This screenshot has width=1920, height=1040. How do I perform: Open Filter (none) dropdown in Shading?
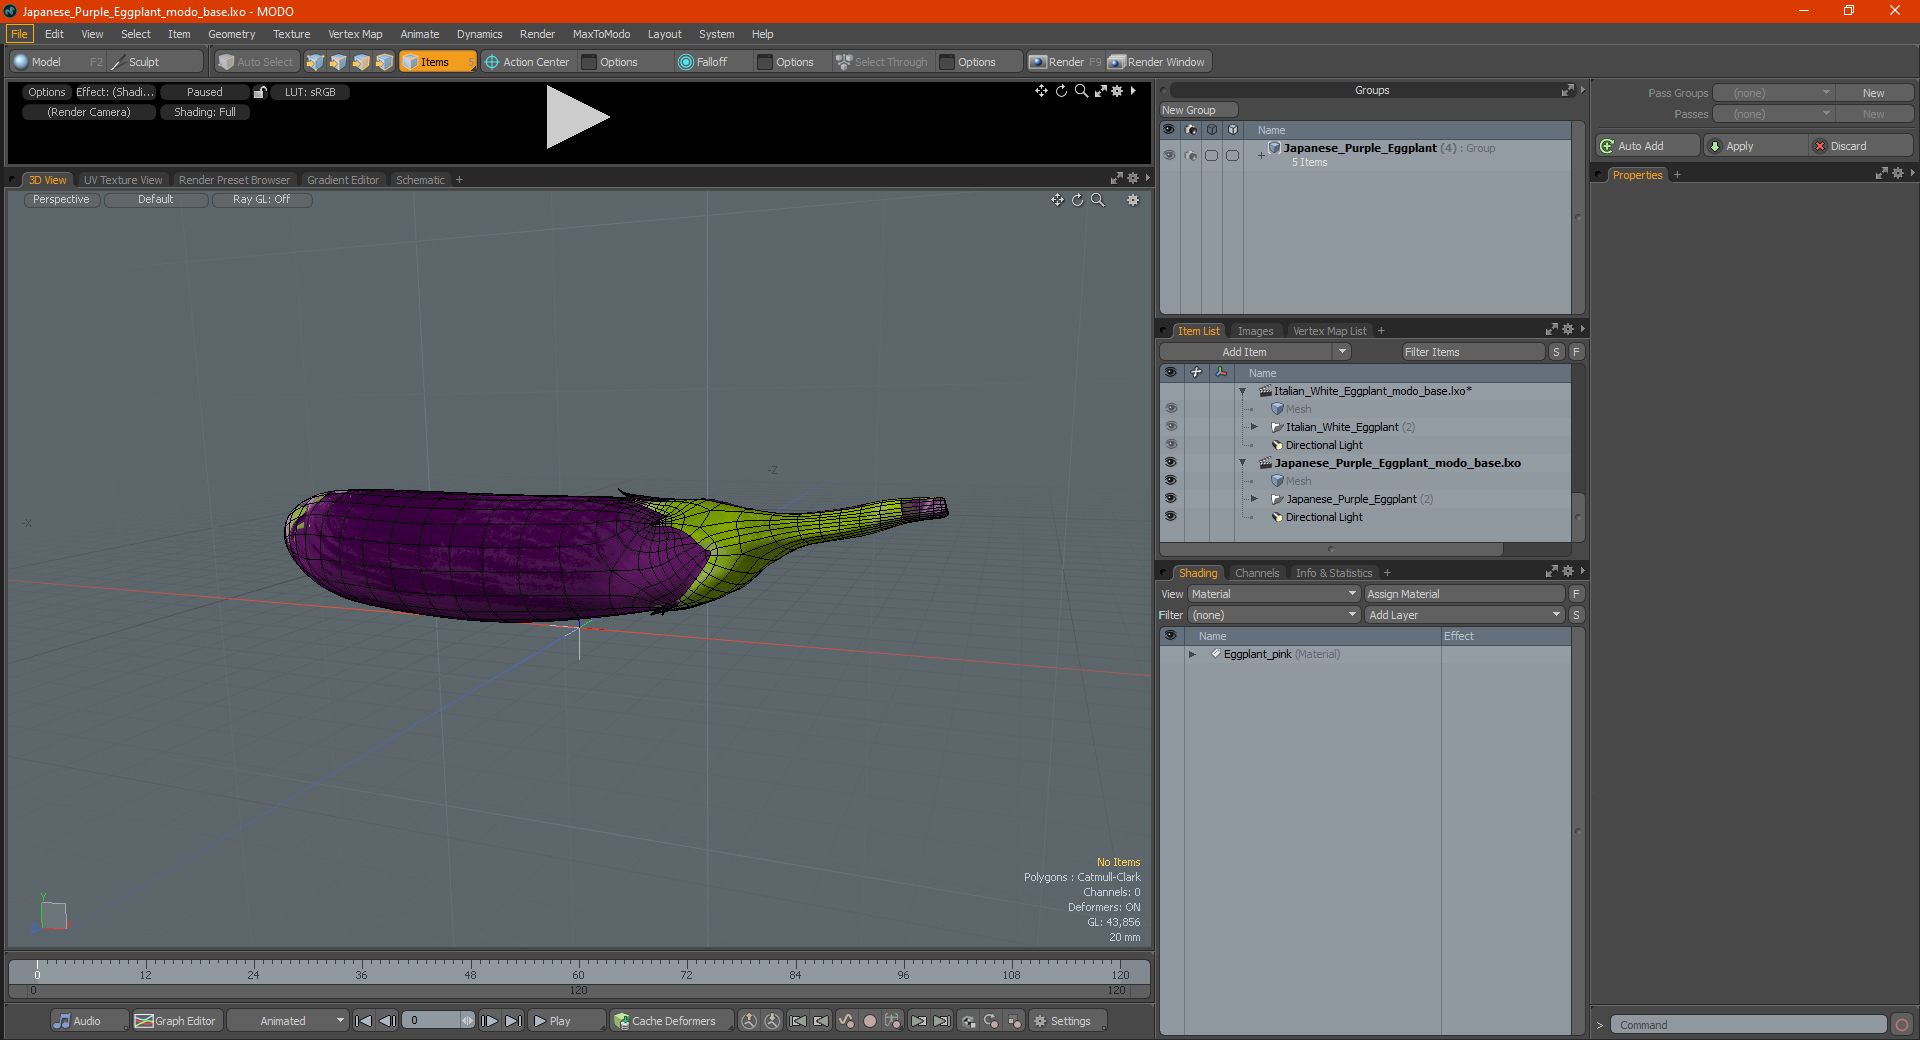click(x=1274, y=615)
